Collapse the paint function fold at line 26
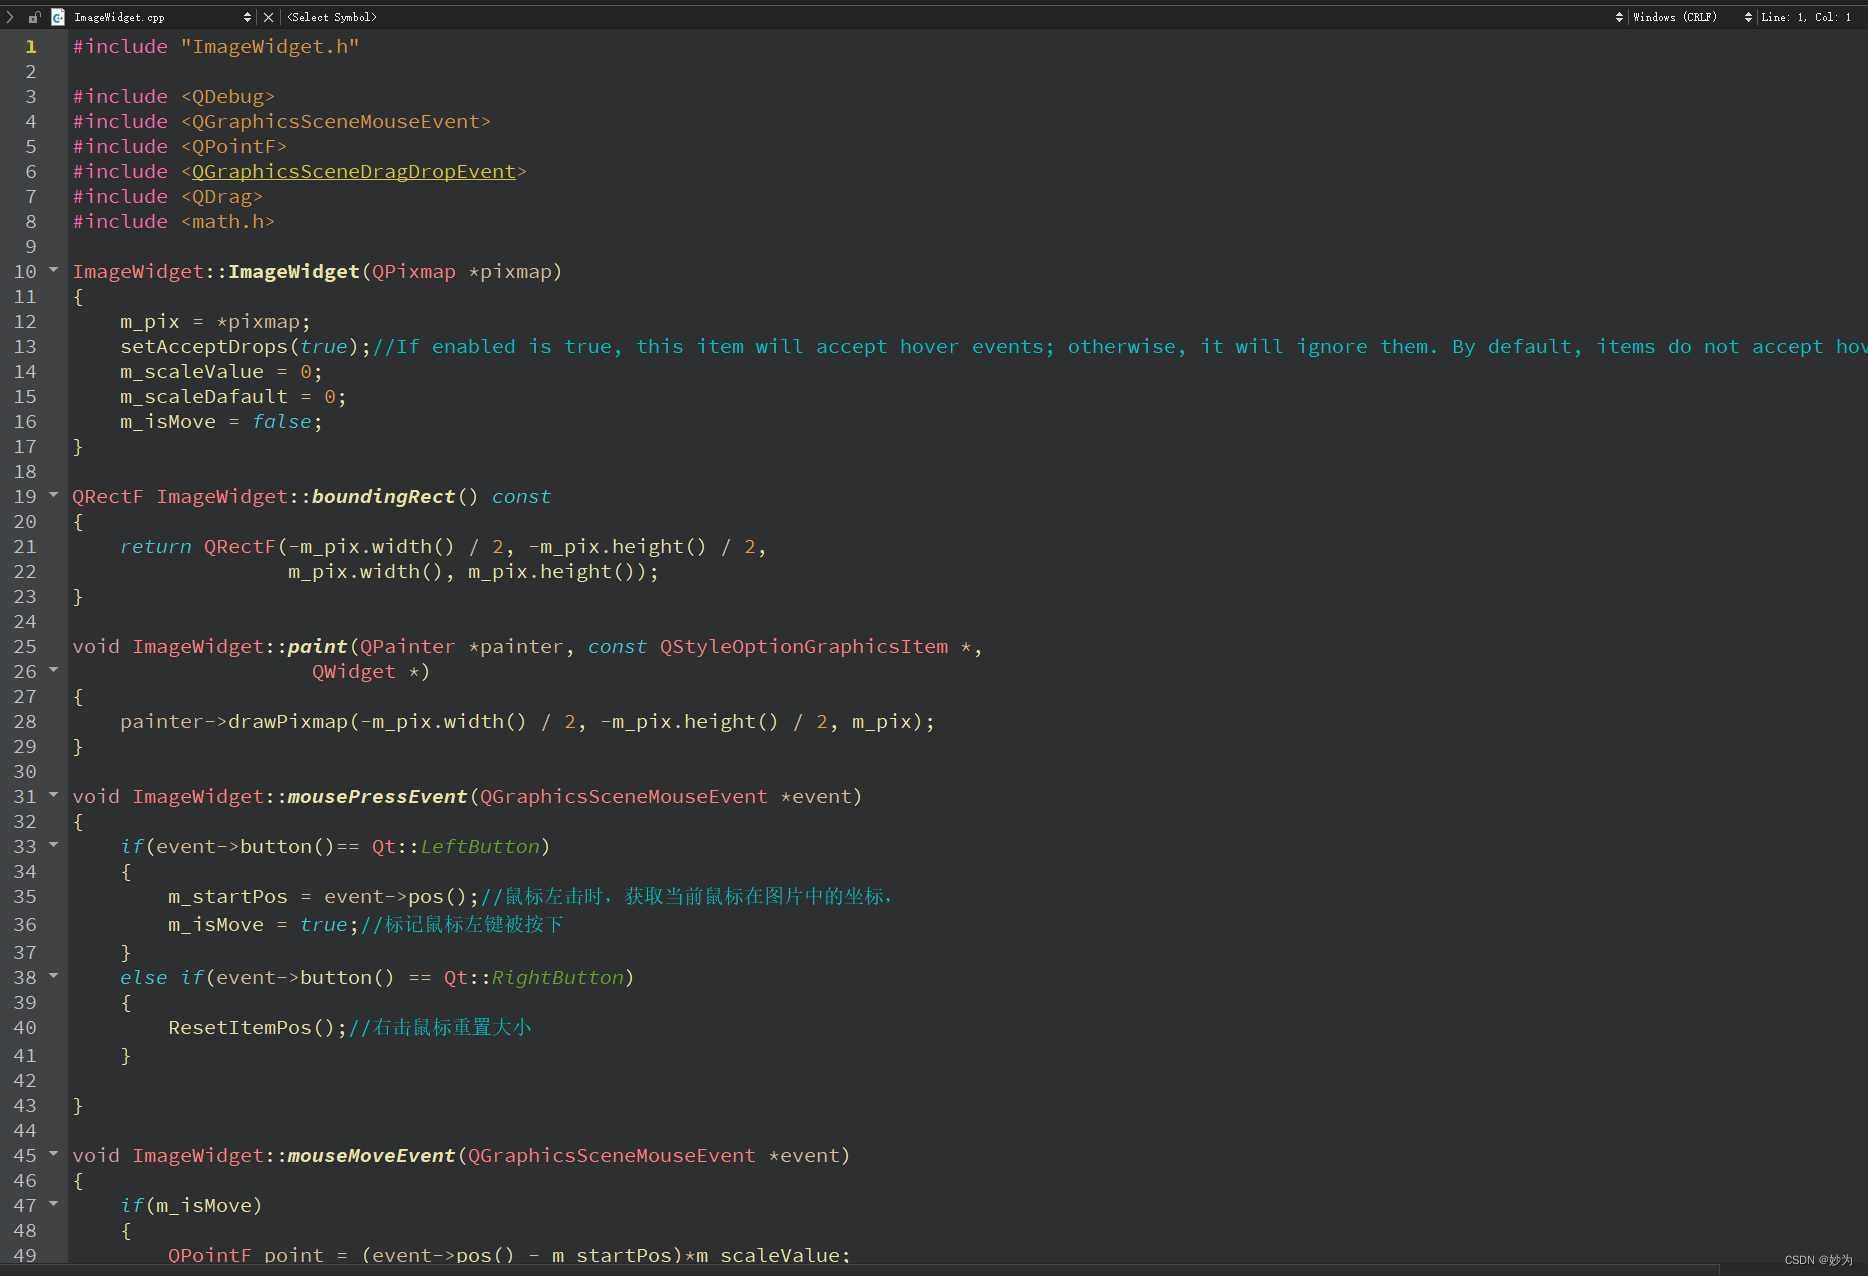1868x1276 pixels. [x=54, y=671]
